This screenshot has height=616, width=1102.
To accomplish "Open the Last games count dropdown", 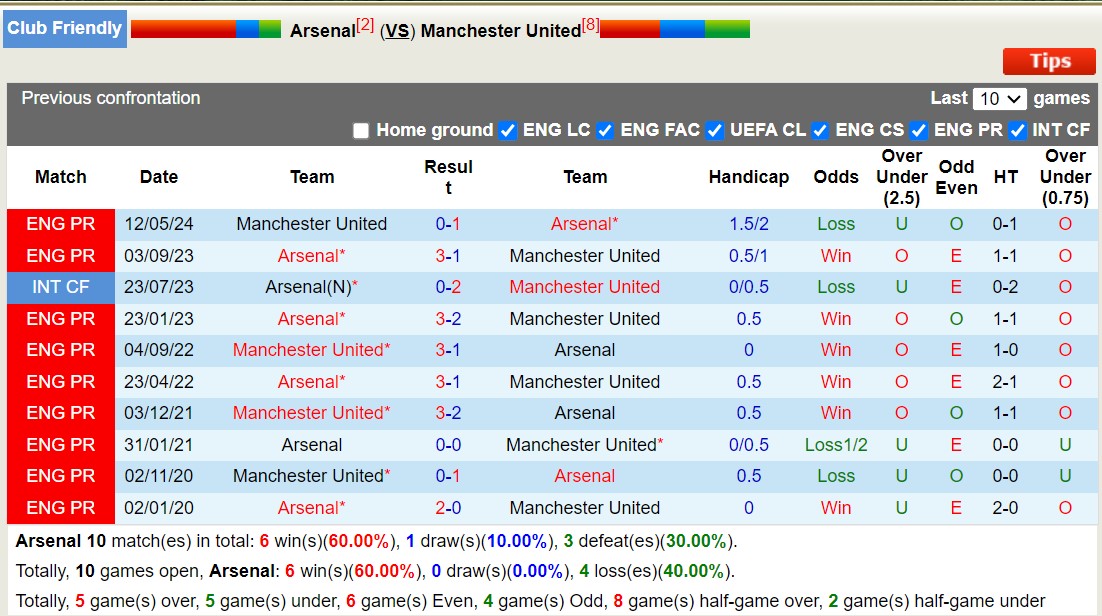I will click(x=1000, y=98).
